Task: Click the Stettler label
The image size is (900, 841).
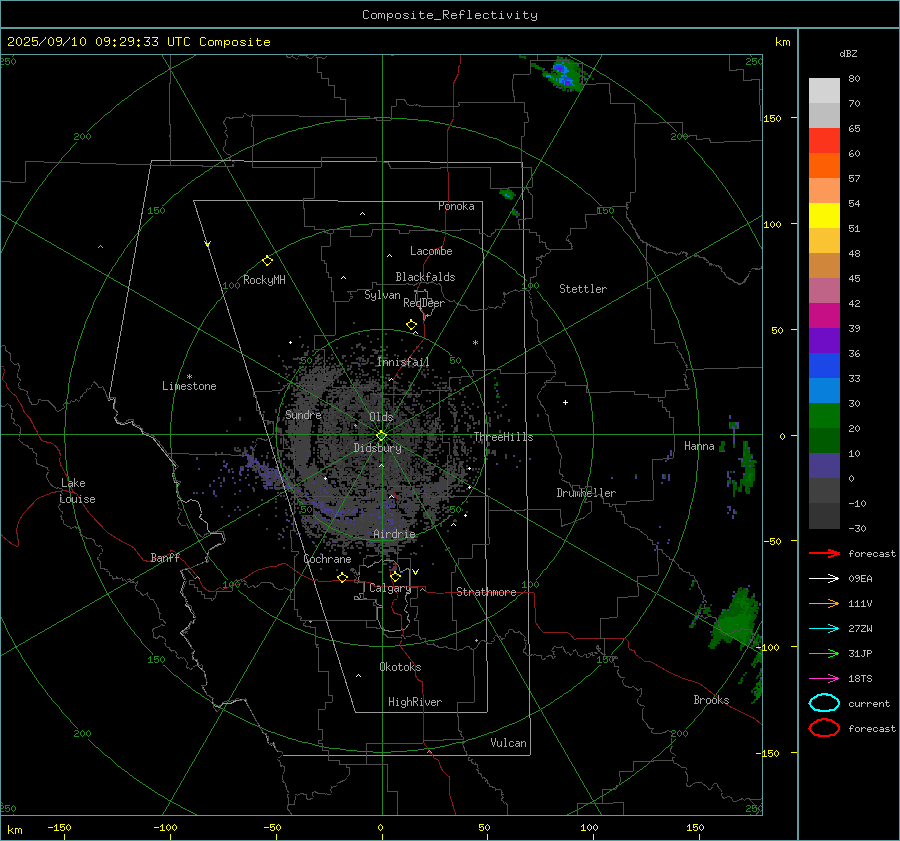Action: pos(583,289)
